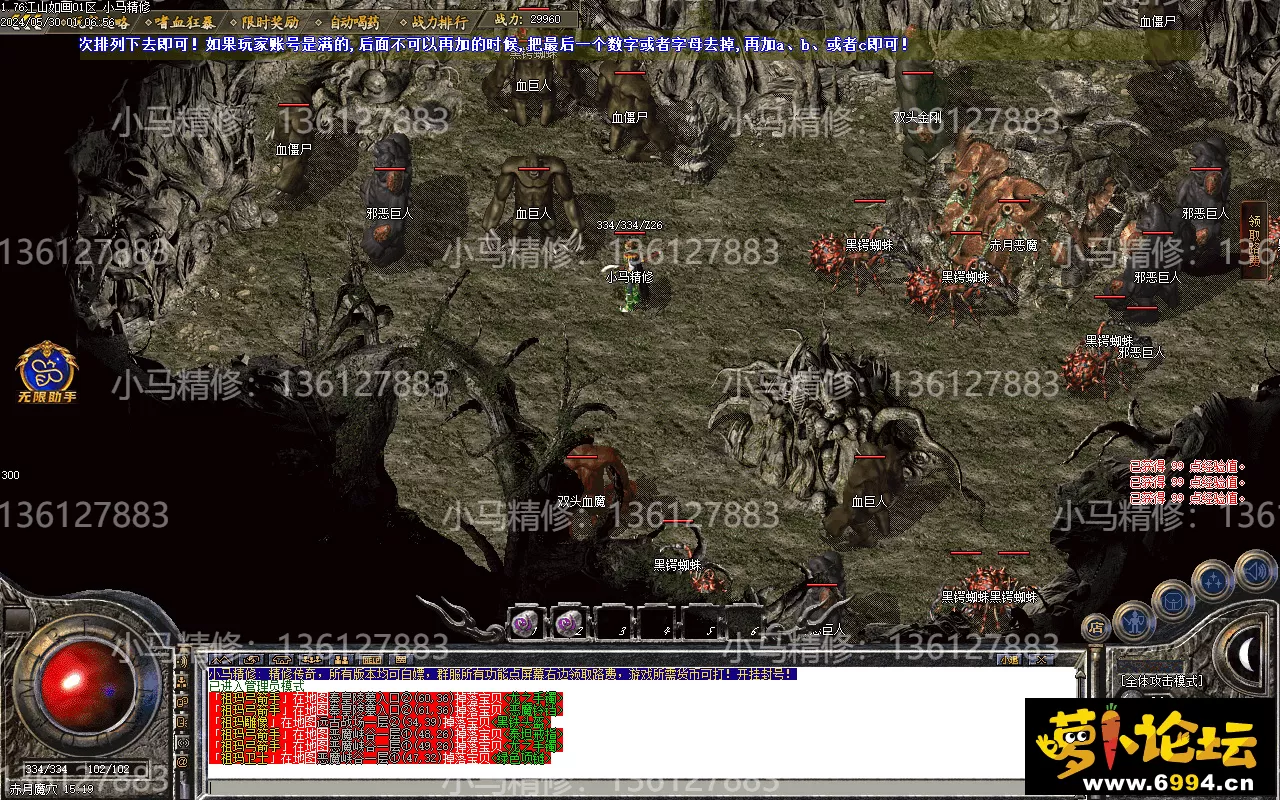
Task: Open the skills sparkle round icon
Action: [1213, 581]
